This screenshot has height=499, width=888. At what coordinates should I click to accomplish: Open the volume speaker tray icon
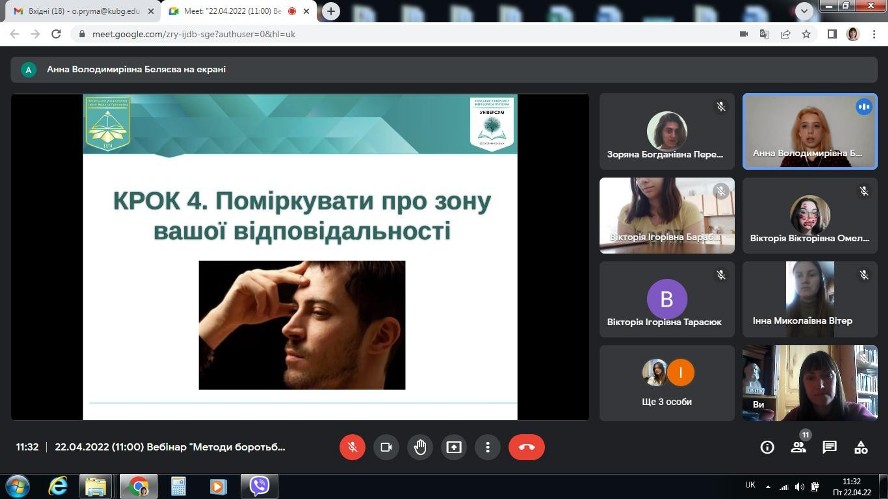click(x=799, y=487)
